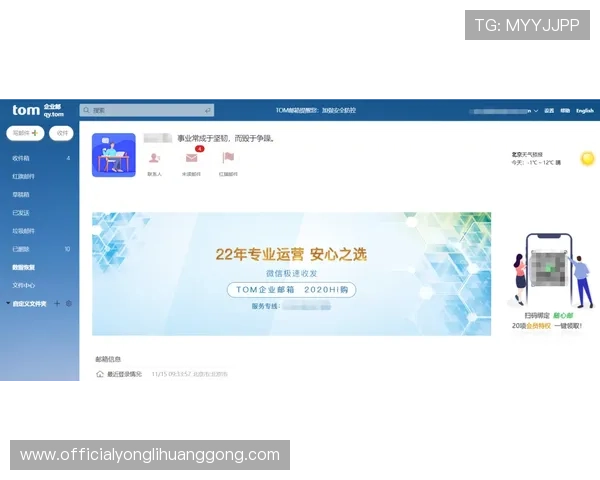Collapse the 自定义文件夹 custom folders triangle
This screenshot has height=480, width=600.
click(x=8, y=303)
